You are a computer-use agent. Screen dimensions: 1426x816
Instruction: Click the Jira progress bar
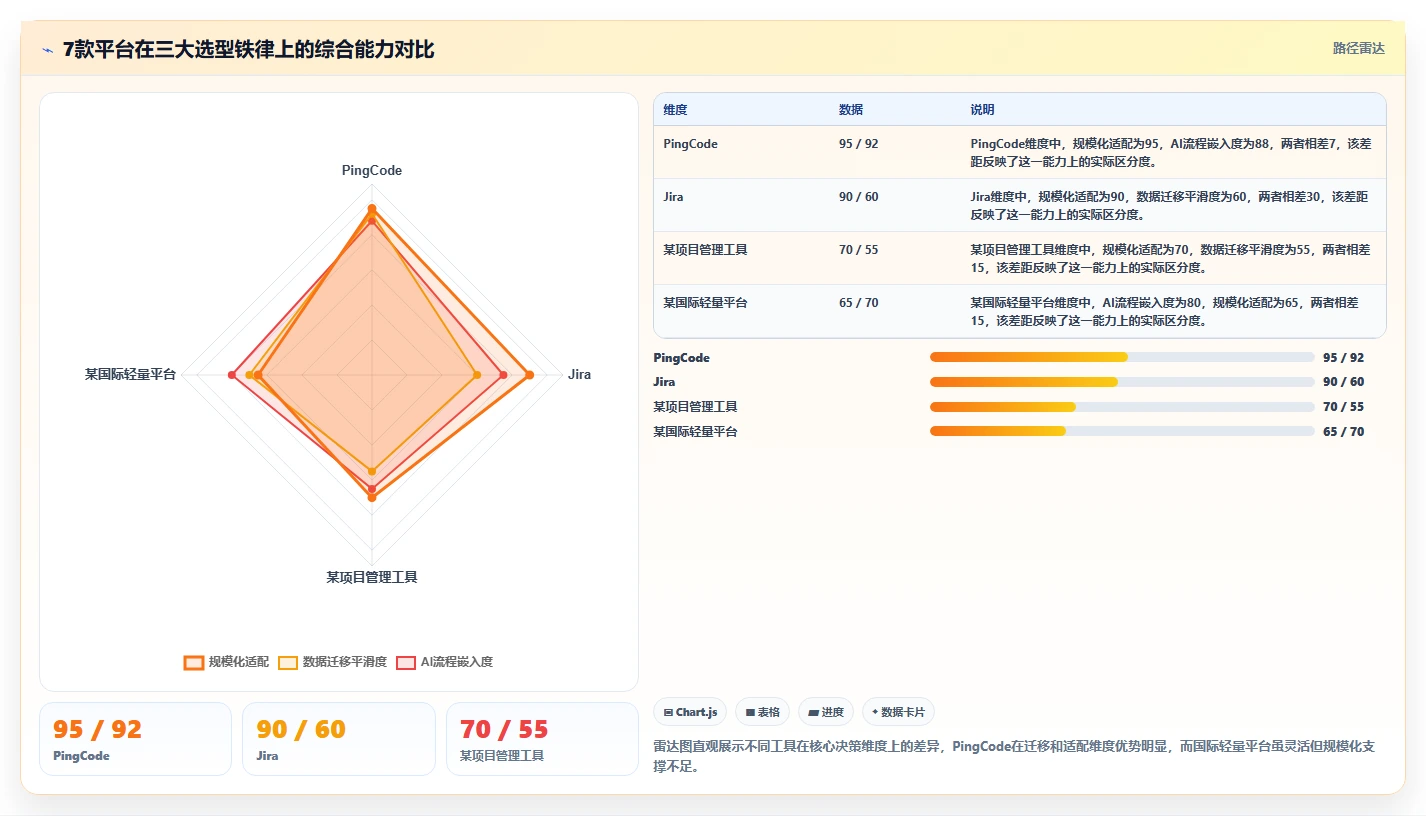coord(1122,382)
